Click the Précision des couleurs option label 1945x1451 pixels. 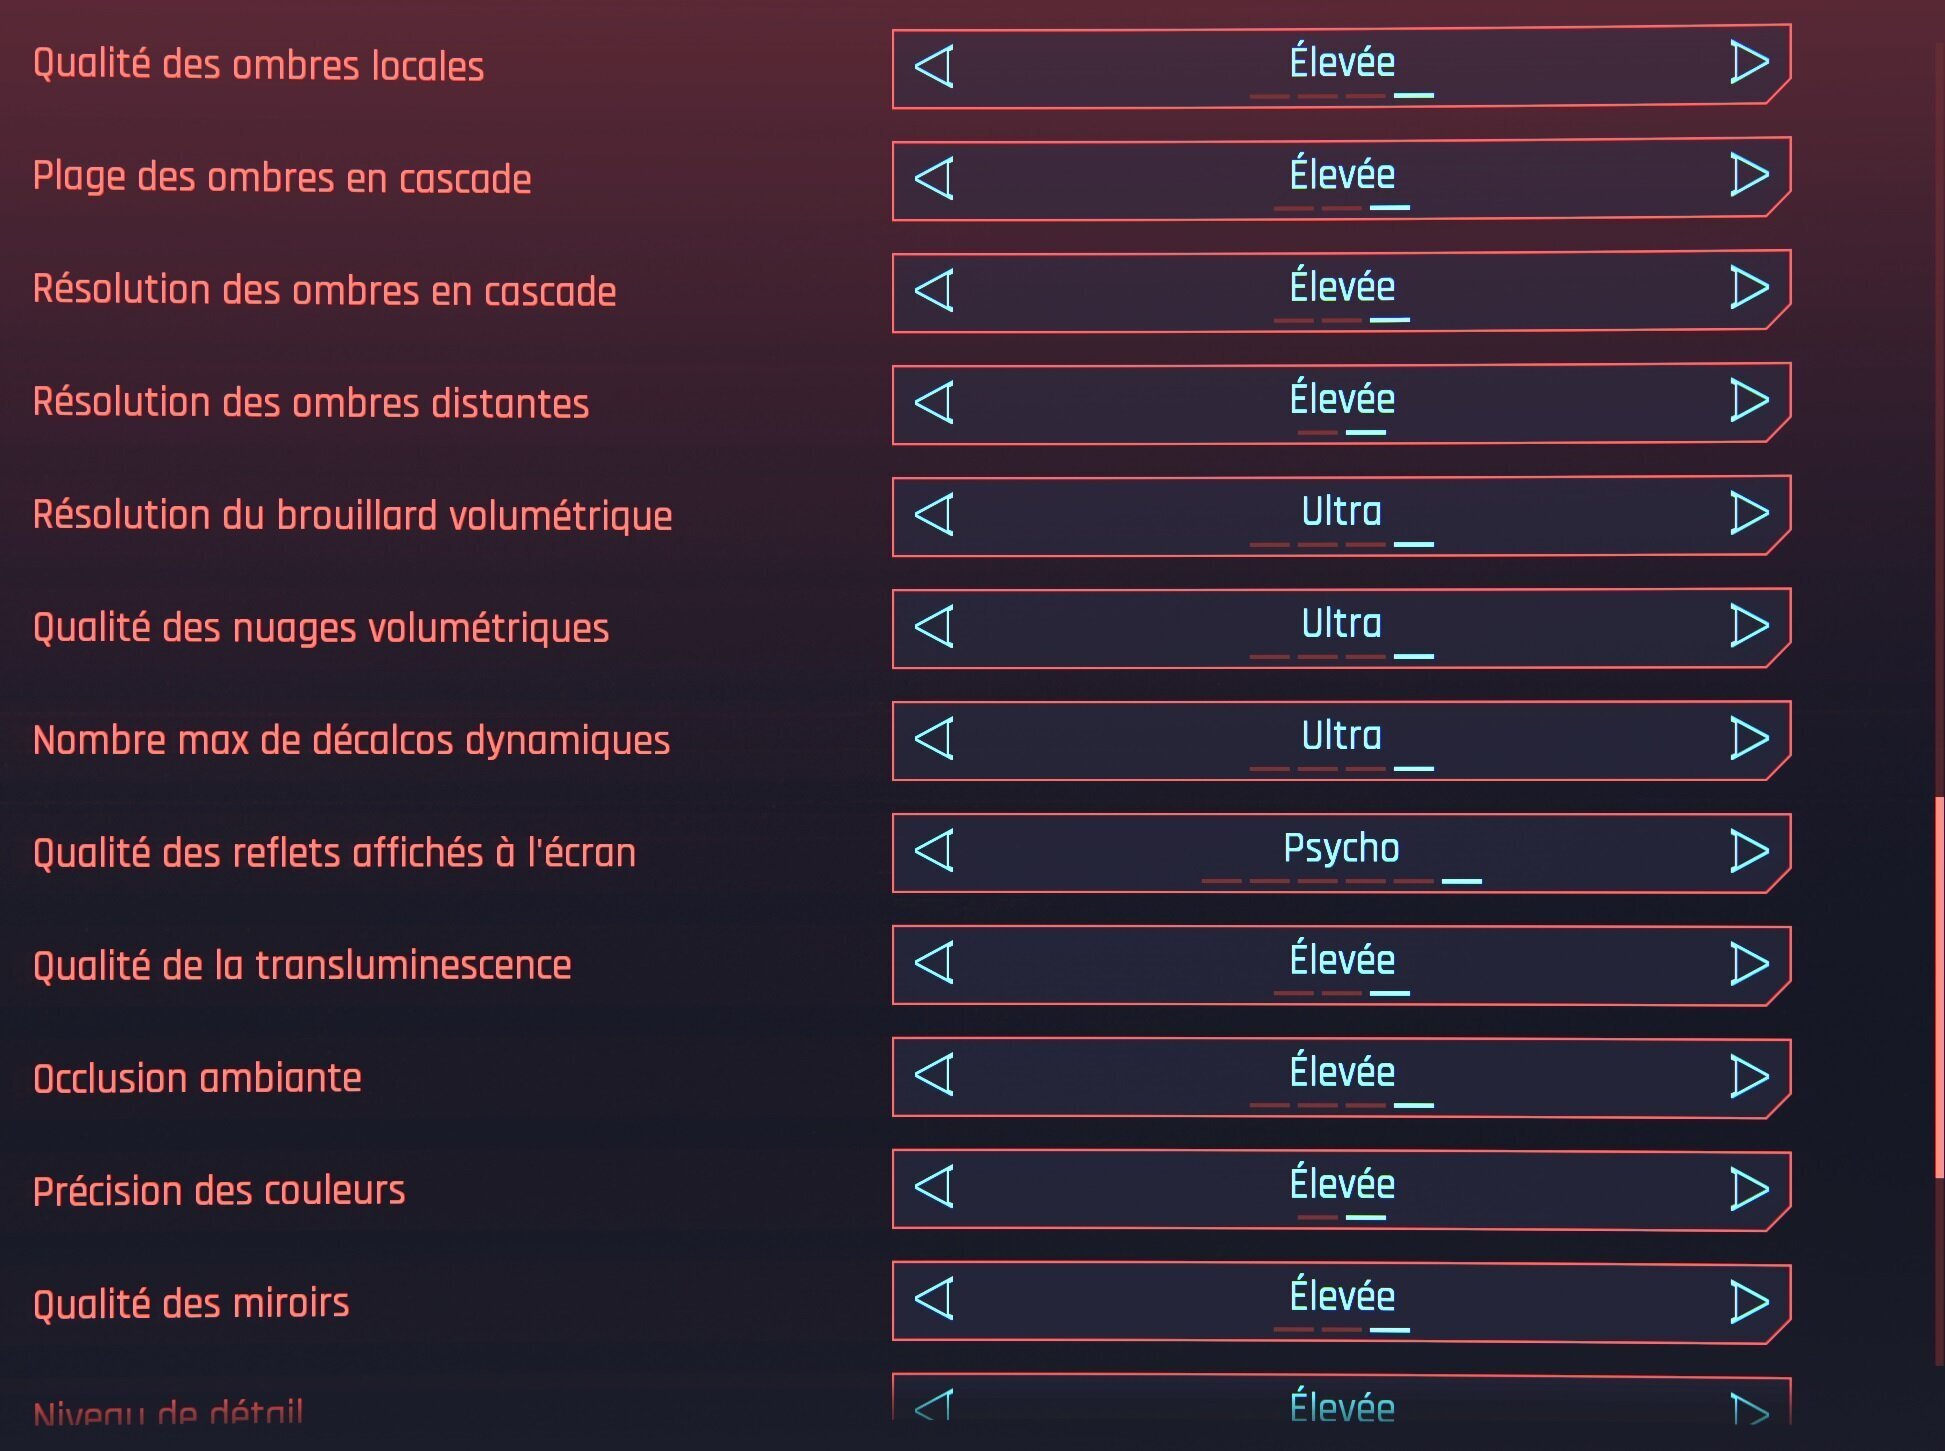tap(219, 1191)
